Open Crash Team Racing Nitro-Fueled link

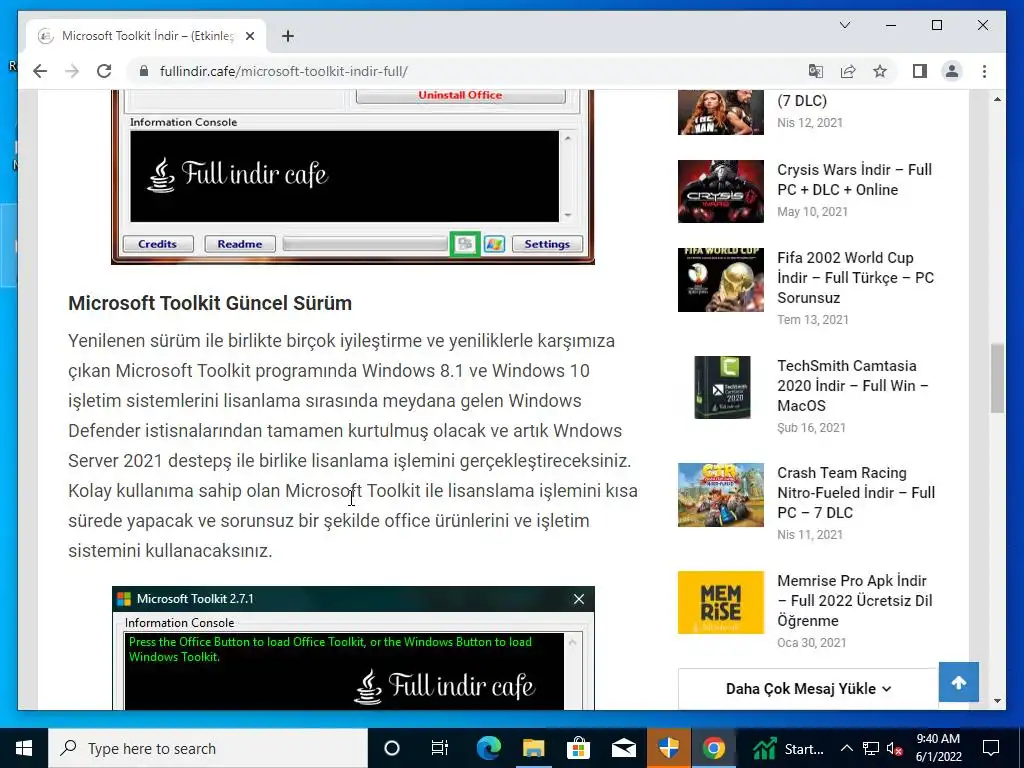coord(856,492)
